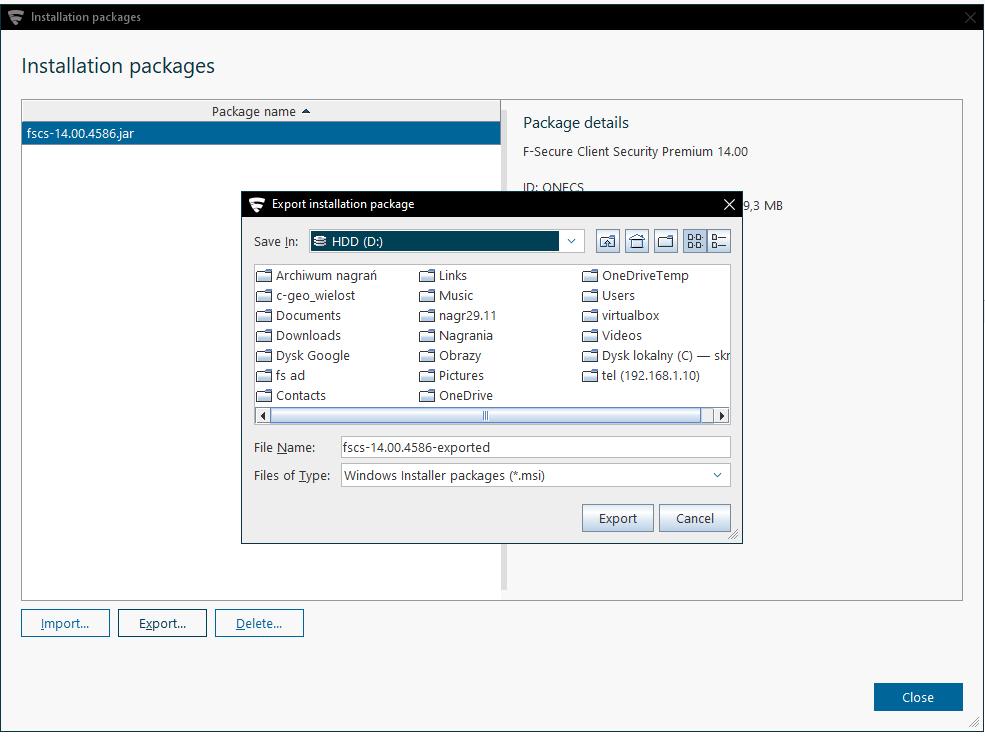Select the Nagrania folder
This screenshot has width=985, height=737.
(456, 336)
